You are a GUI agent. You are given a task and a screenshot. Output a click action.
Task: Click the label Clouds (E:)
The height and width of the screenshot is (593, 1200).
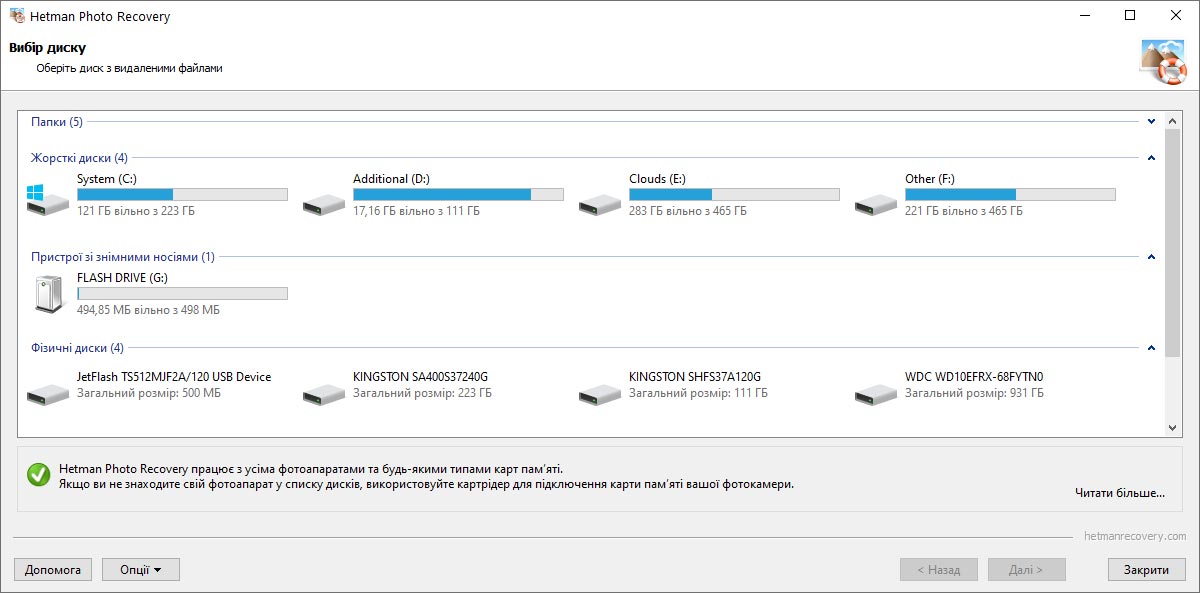point(657,179)
